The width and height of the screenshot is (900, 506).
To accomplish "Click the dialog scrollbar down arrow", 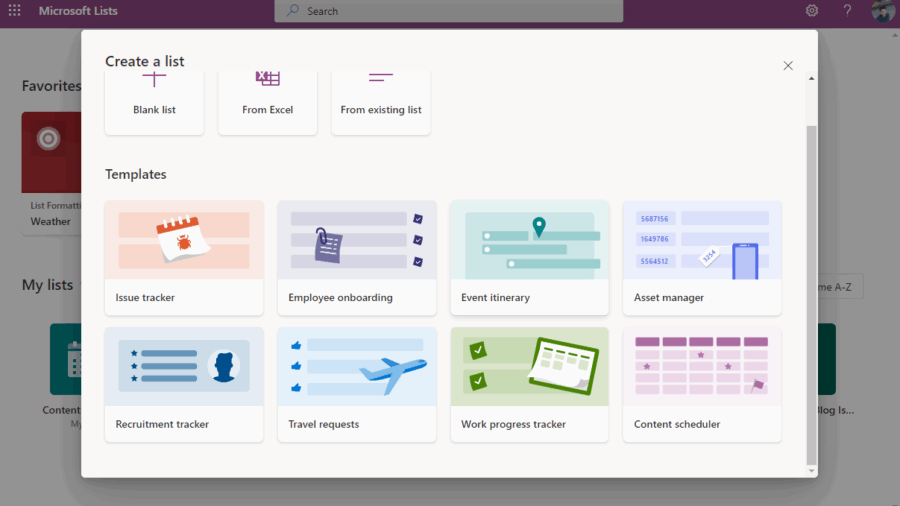I will 812,471.
